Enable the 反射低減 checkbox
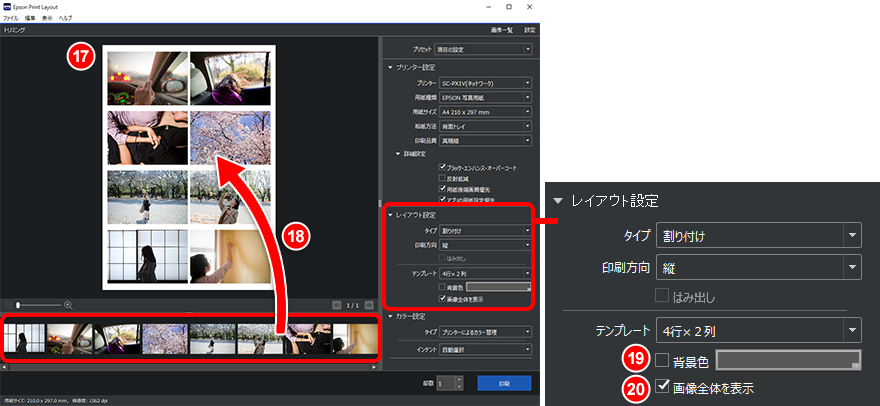Image resolution: width=880 pixels, height=406 pixels. (x=441, y=177)
